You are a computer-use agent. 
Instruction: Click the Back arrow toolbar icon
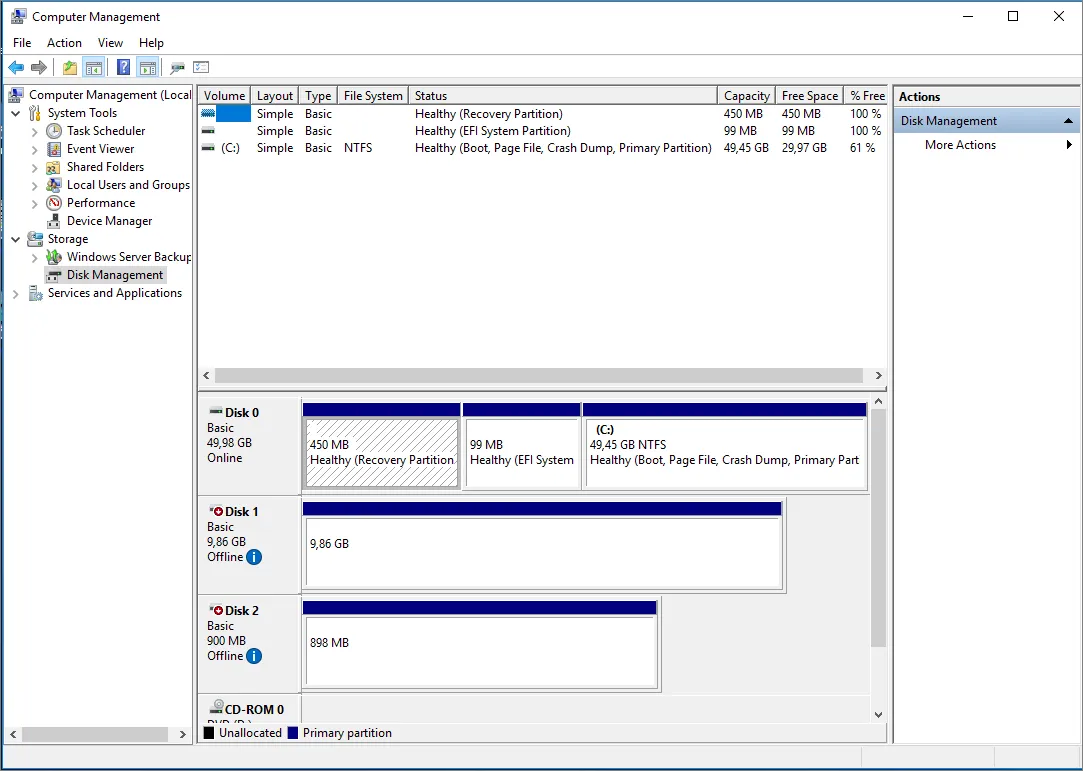click(16, 68)
